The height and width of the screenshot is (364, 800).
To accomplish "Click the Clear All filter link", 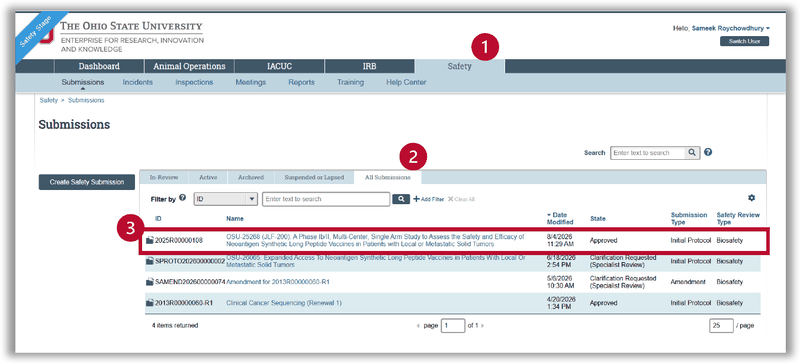I will coord(461,199).
